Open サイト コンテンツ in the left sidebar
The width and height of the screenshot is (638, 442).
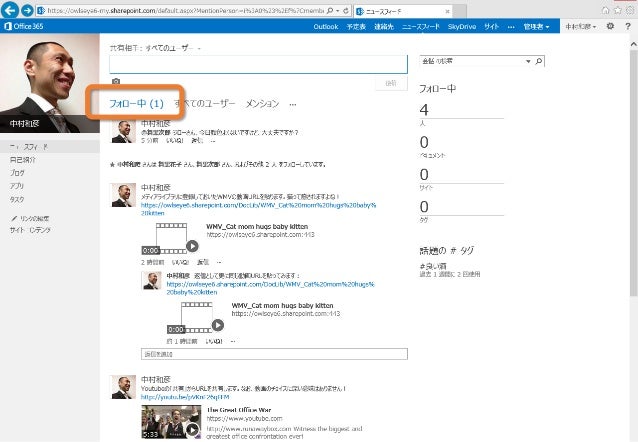click(30, 230)
